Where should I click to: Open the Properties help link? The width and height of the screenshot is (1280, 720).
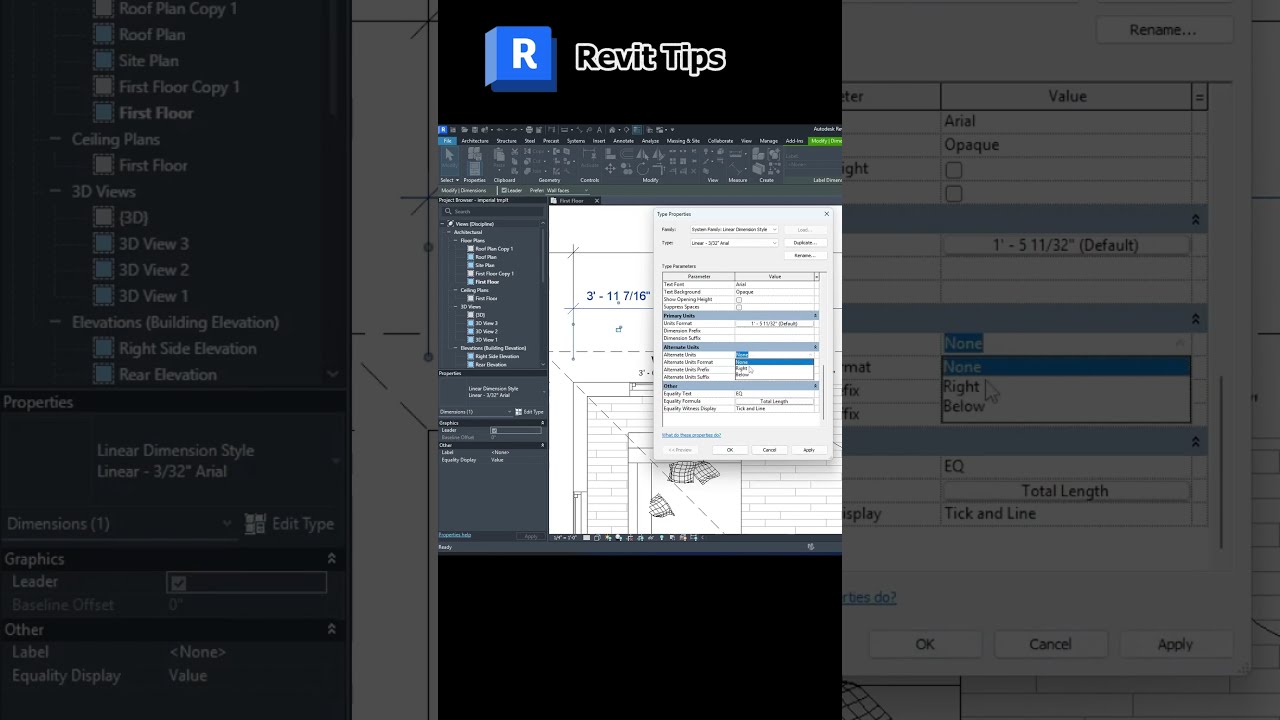[x=454, y=535]
